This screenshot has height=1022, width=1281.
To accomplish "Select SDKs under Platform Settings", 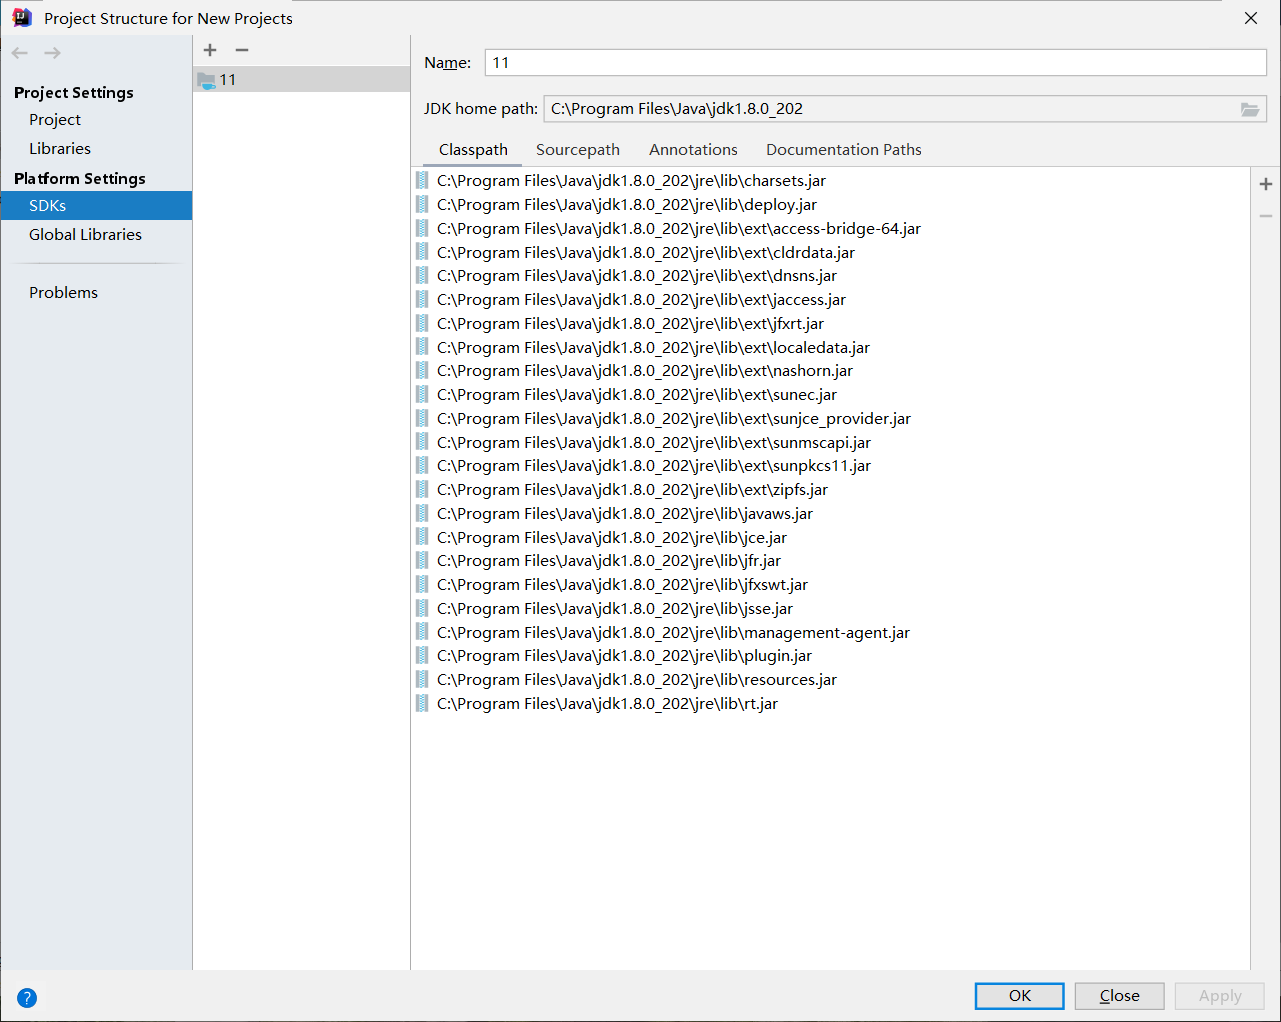I will pos(96,206).
